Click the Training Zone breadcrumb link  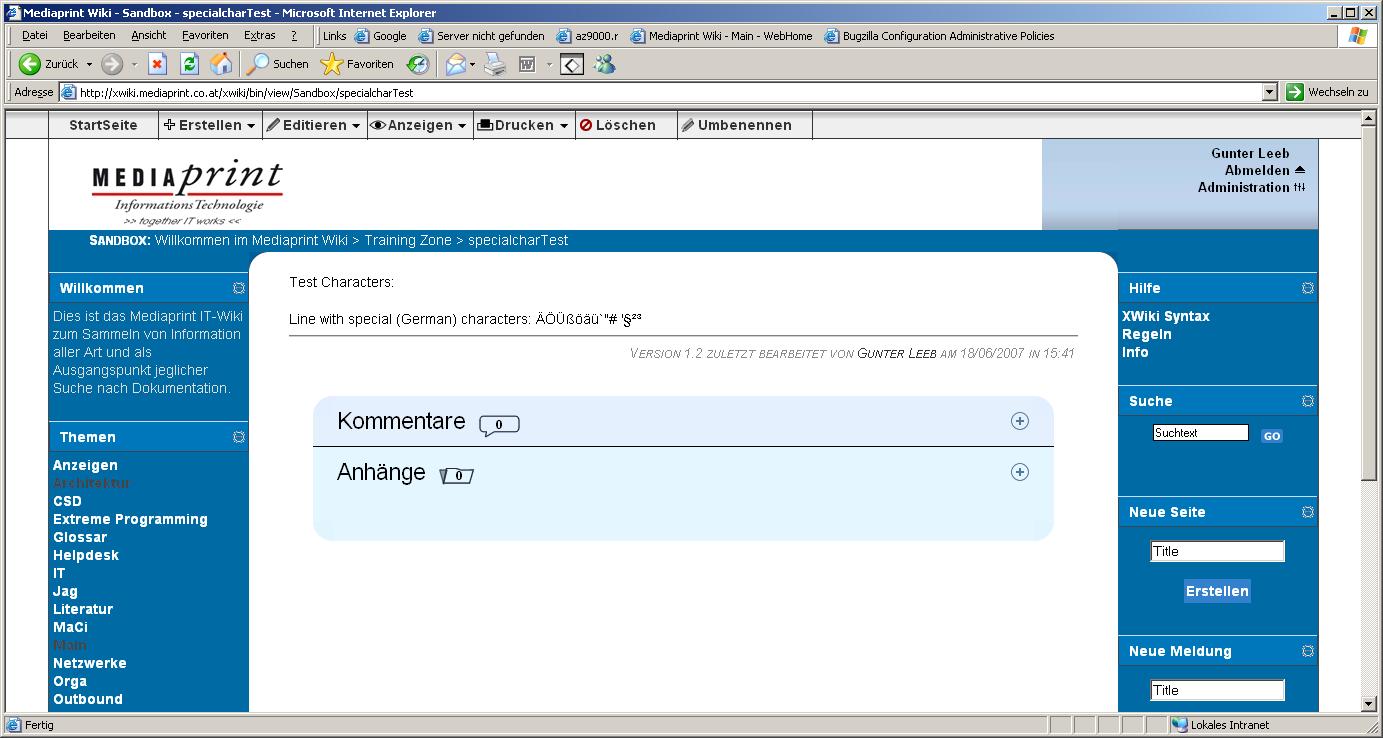(408, 240)
